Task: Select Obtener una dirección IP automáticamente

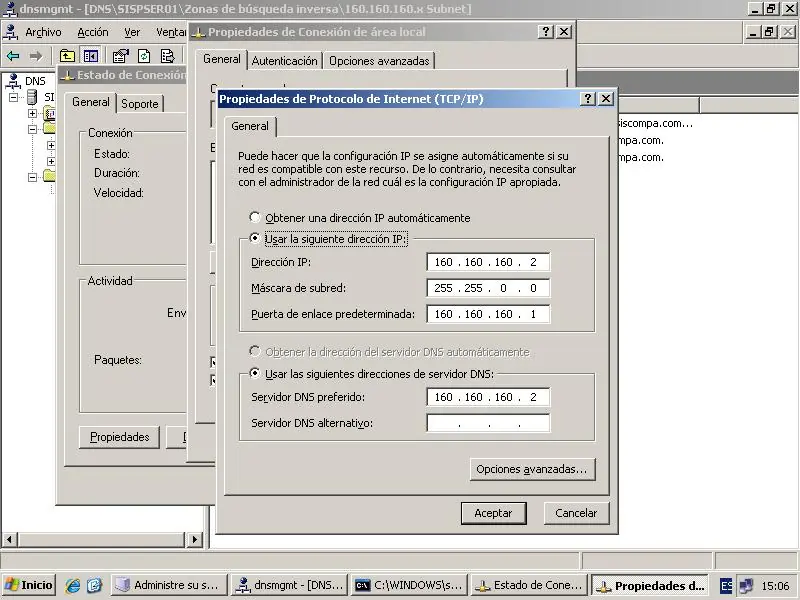Action: pyautogui.click(x=255, y=217)
